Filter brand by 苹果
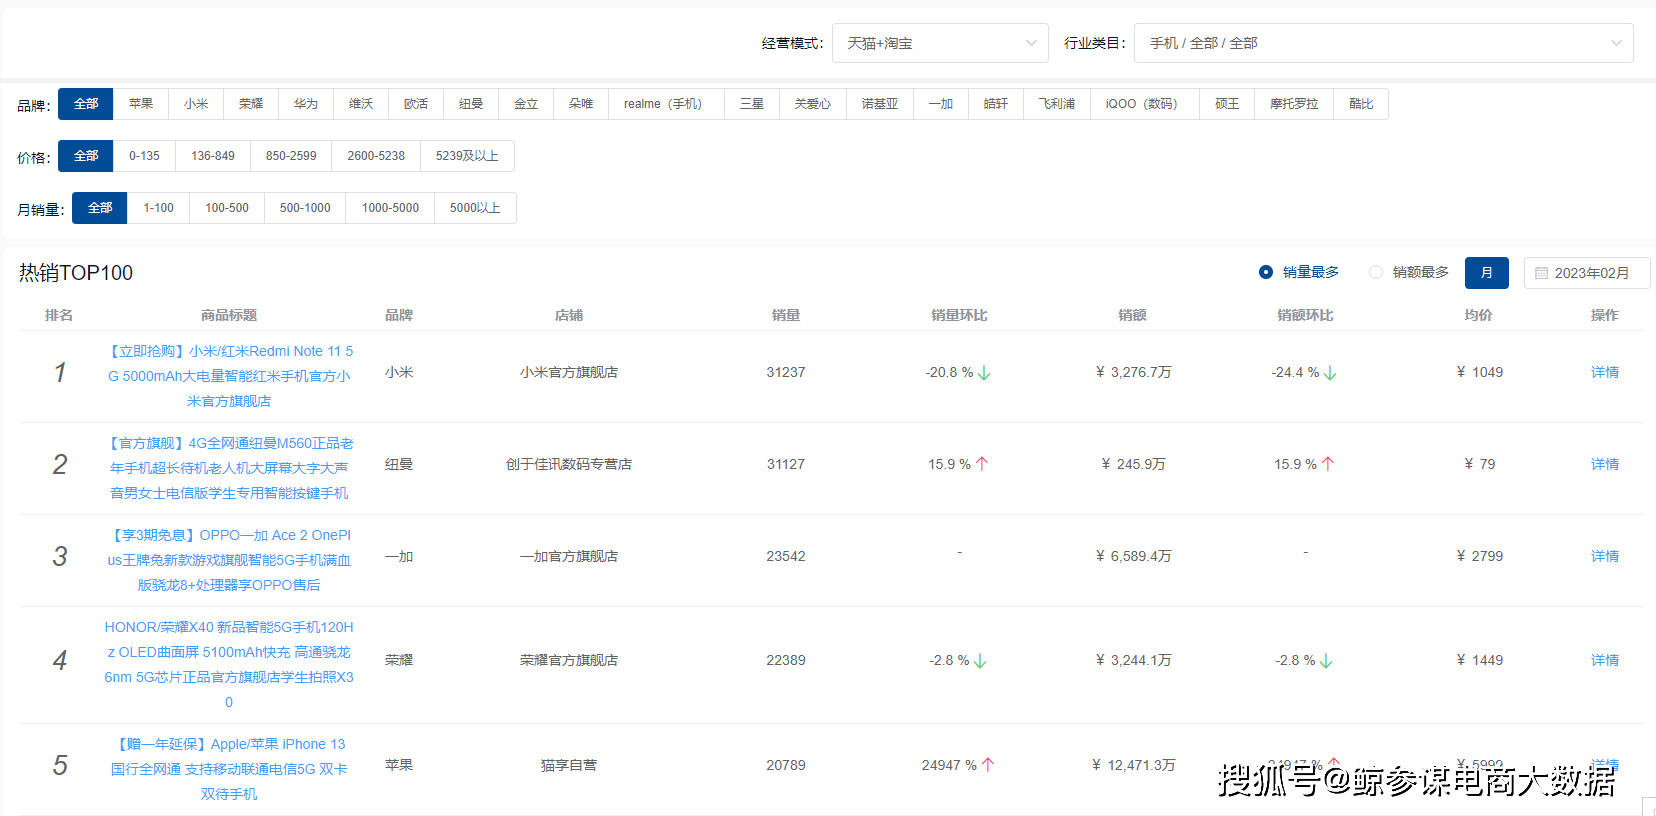 point(141,104)
